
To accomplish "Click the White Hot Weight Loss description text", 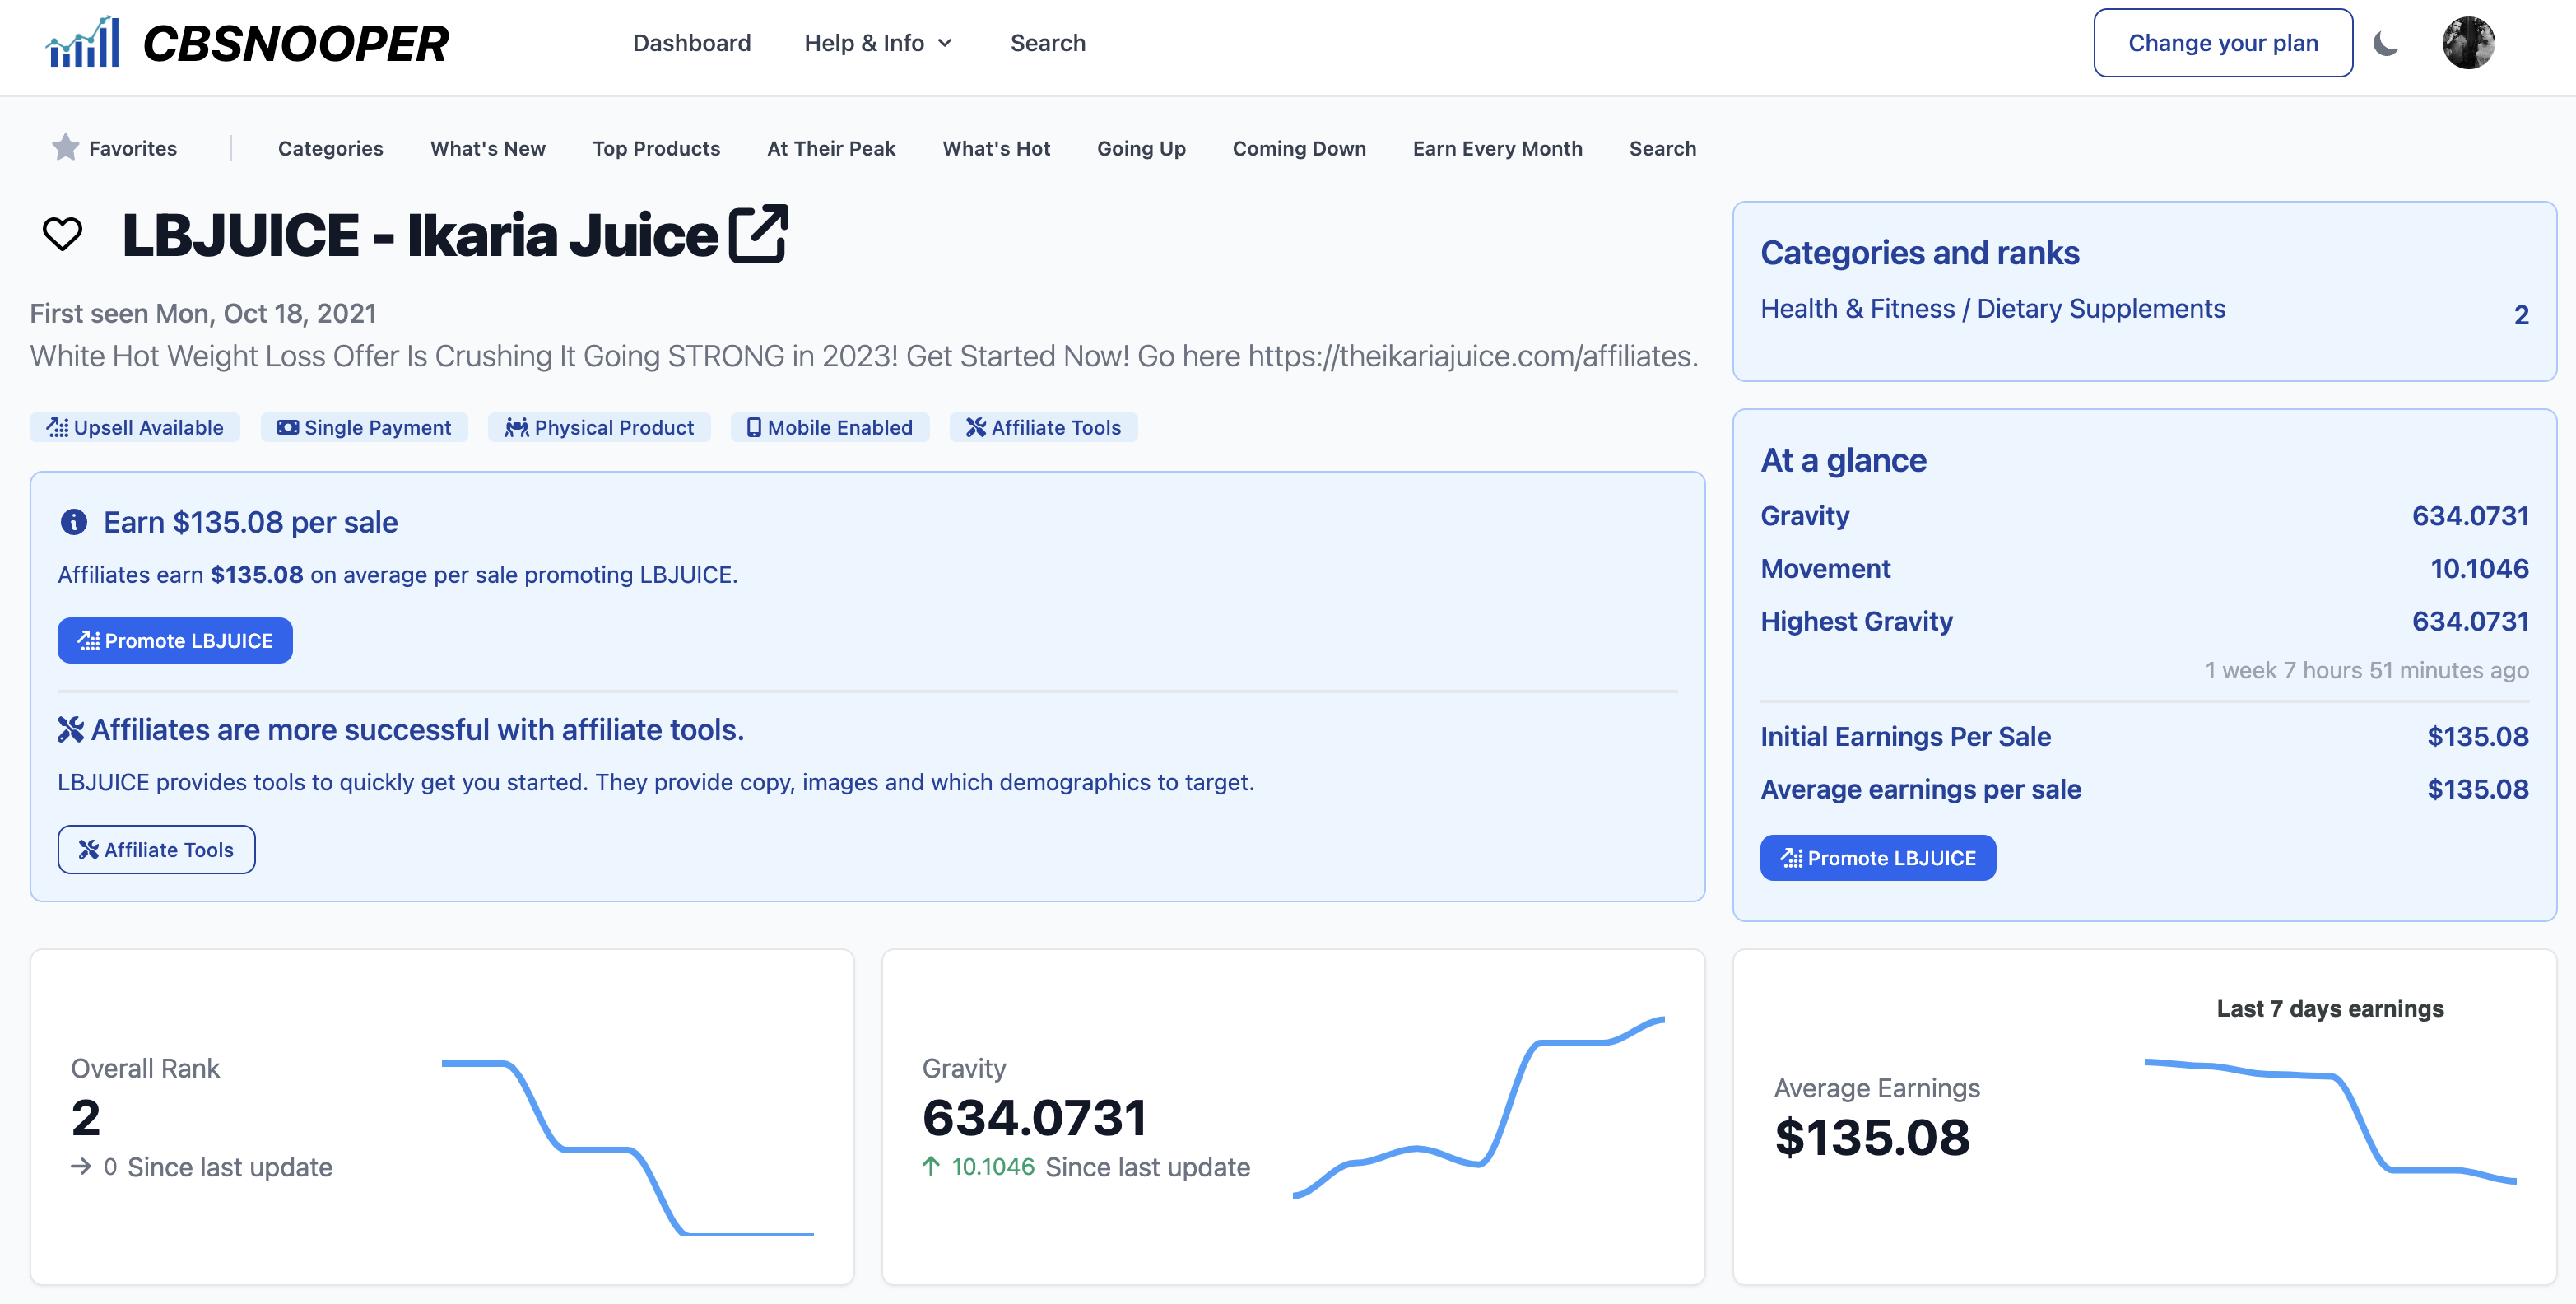I will click(x=864, y=356).
